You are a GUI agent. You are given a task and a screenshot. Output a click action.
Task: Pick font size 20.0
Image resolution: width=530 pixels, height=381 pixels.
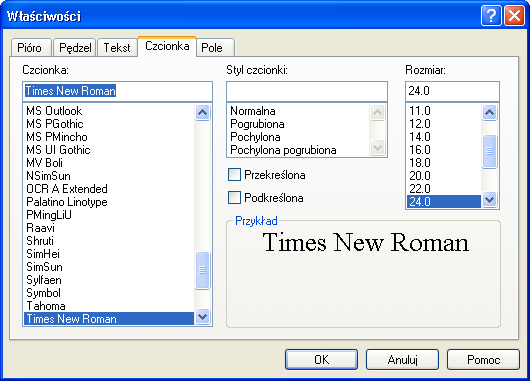[444, 176]
